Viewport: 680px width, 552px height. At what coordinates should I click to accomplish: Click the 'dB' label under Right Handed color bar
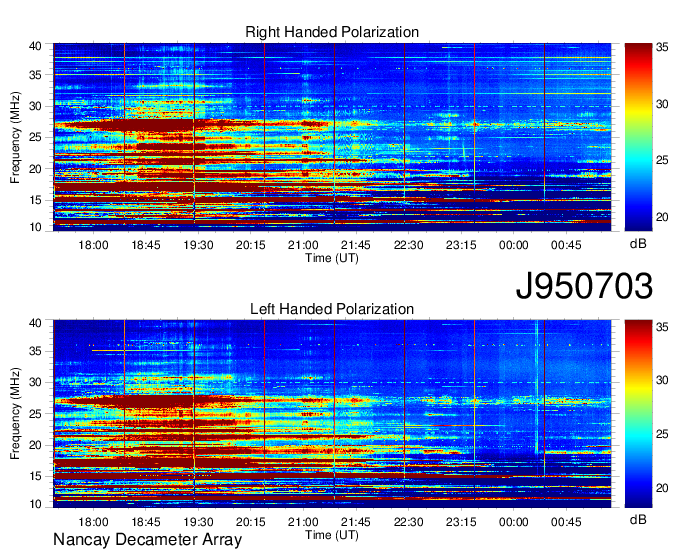click(x=638, y=244)
